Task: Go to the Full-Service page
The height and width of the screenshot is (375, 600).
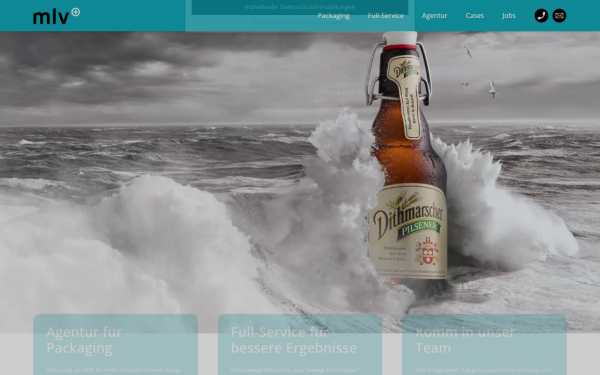Action: [386, 16]
